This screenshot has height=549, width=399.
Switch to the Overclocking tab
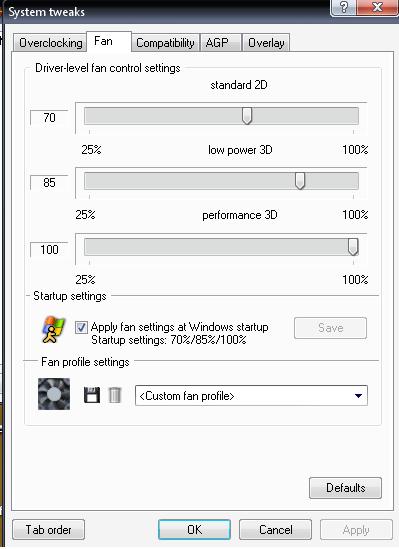[50, 43]
